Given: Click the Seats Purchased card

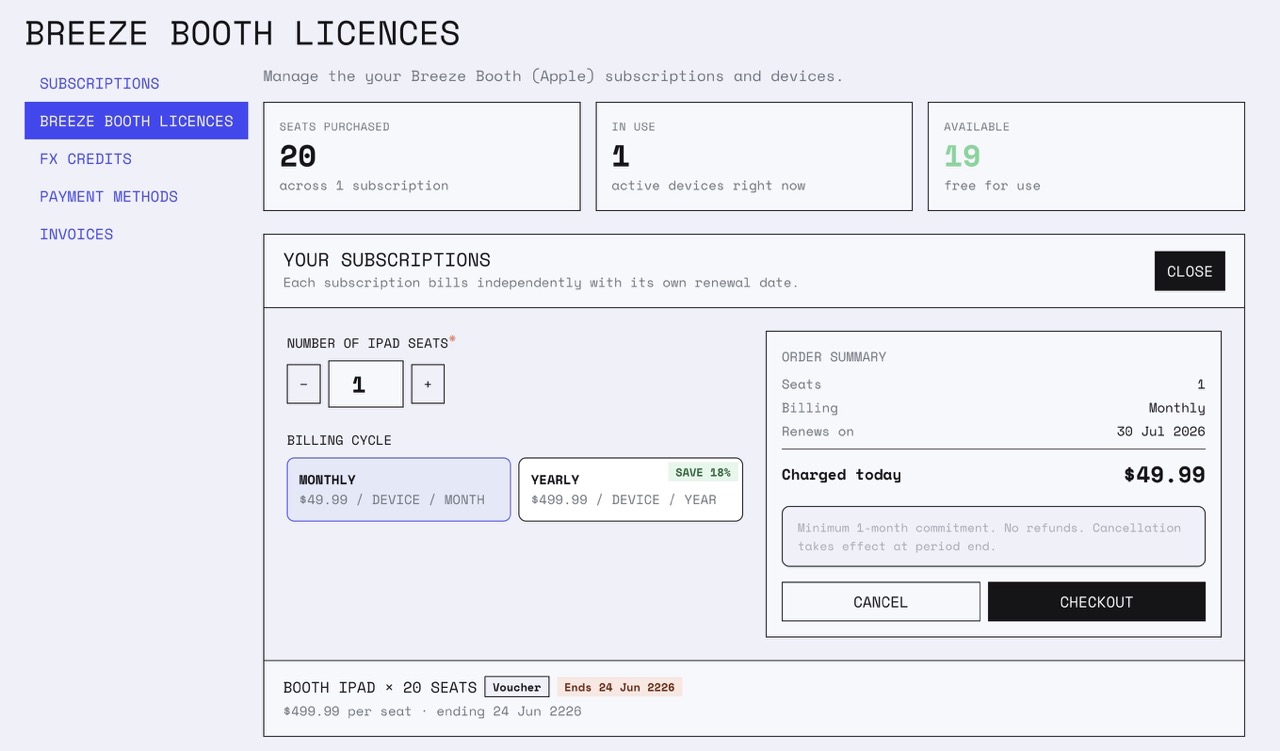Looking at the screenshot, I should click(421, 156).
